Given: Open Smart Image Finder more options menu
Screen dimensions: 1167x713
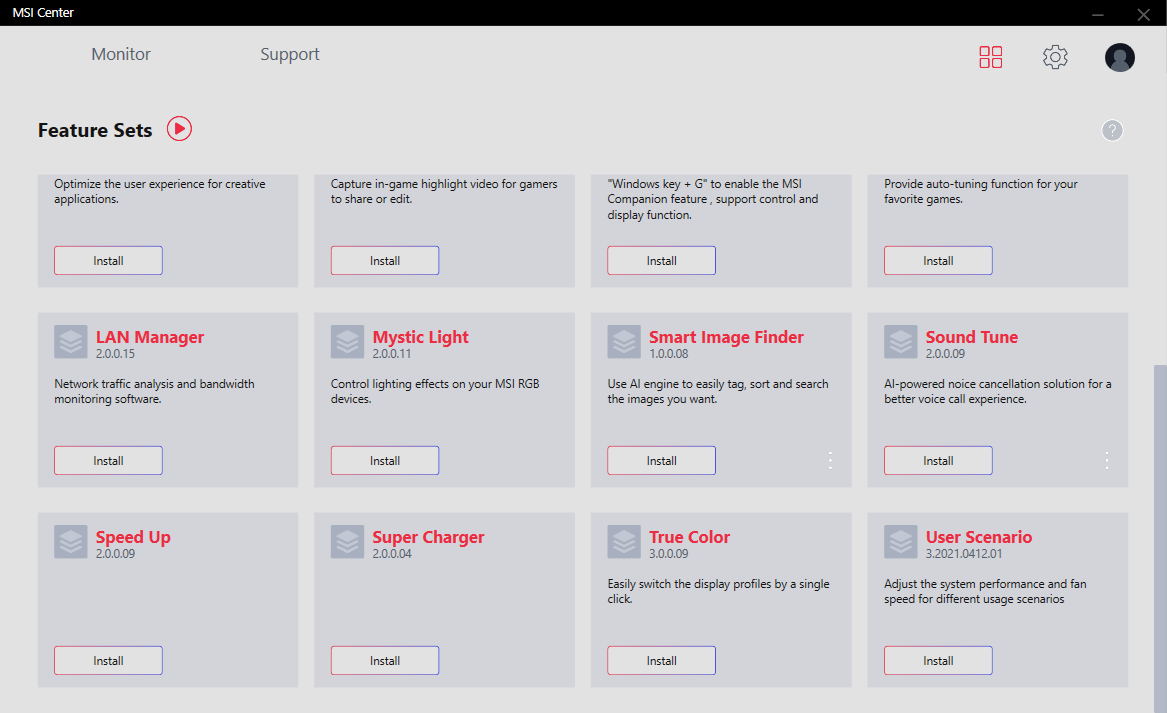Looking at the screenshot, I should point(830,460).
